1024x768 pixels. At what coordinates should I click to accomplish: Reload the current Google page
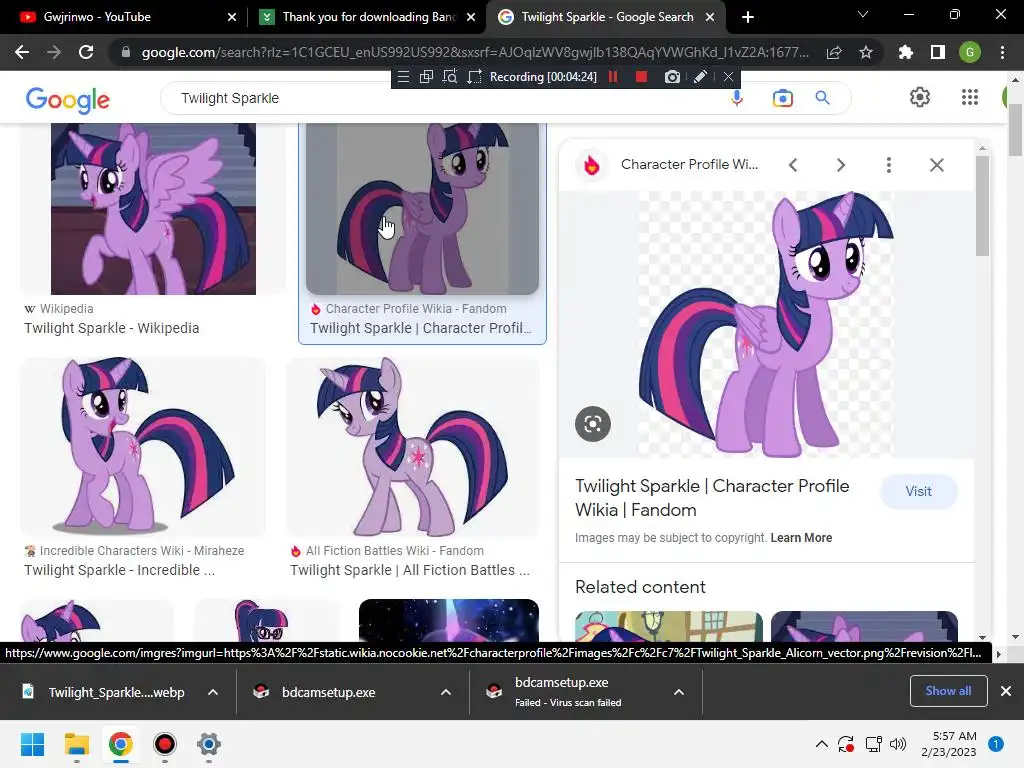click(x=86, y=52)
